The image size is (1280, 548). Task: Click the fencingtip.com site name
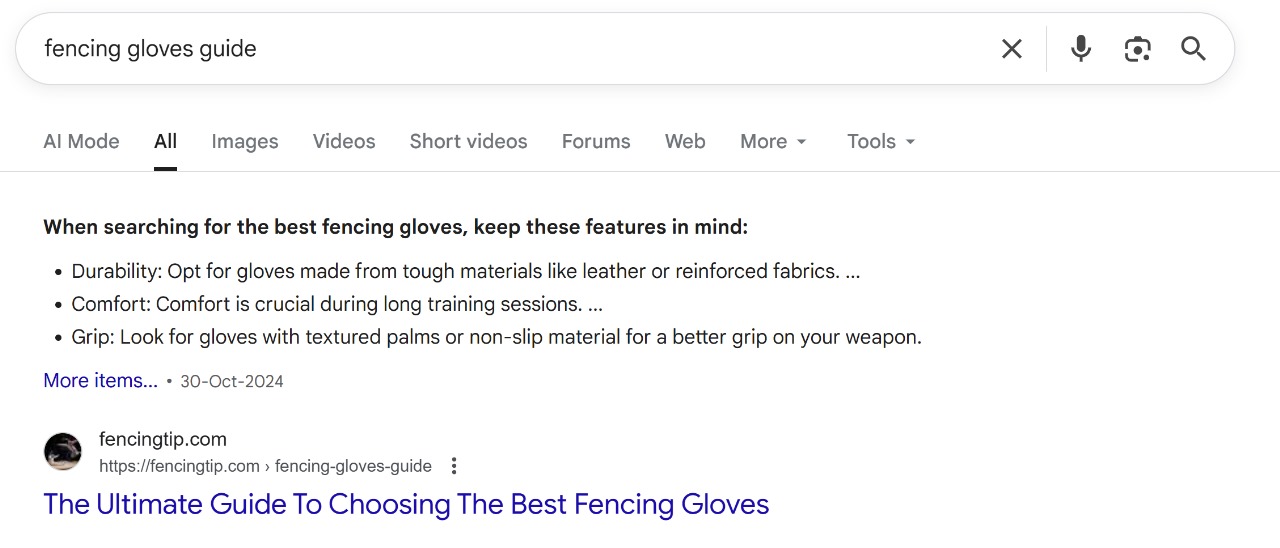coord(163,439)
